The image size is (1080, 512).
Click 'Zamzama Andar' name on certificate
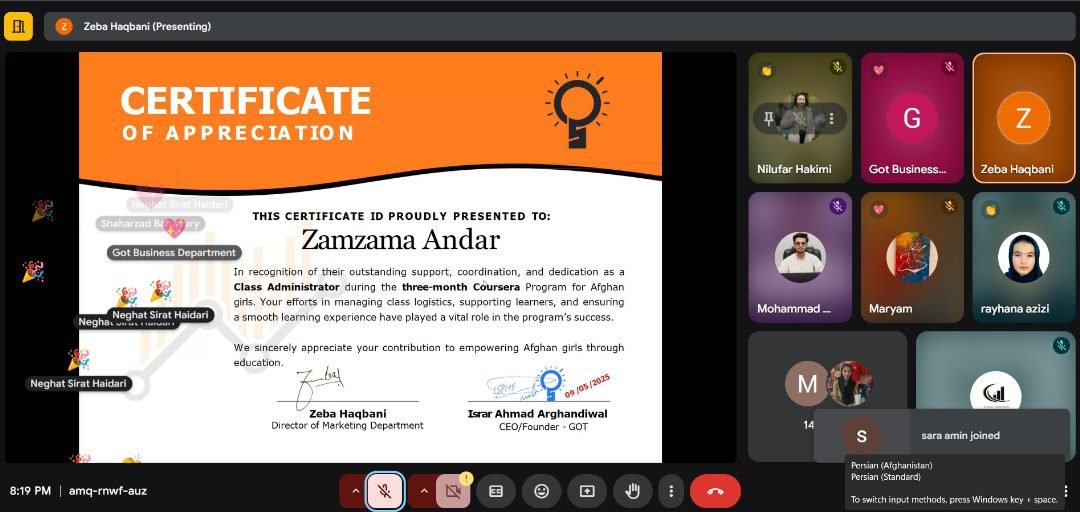[x=400, y=240]
